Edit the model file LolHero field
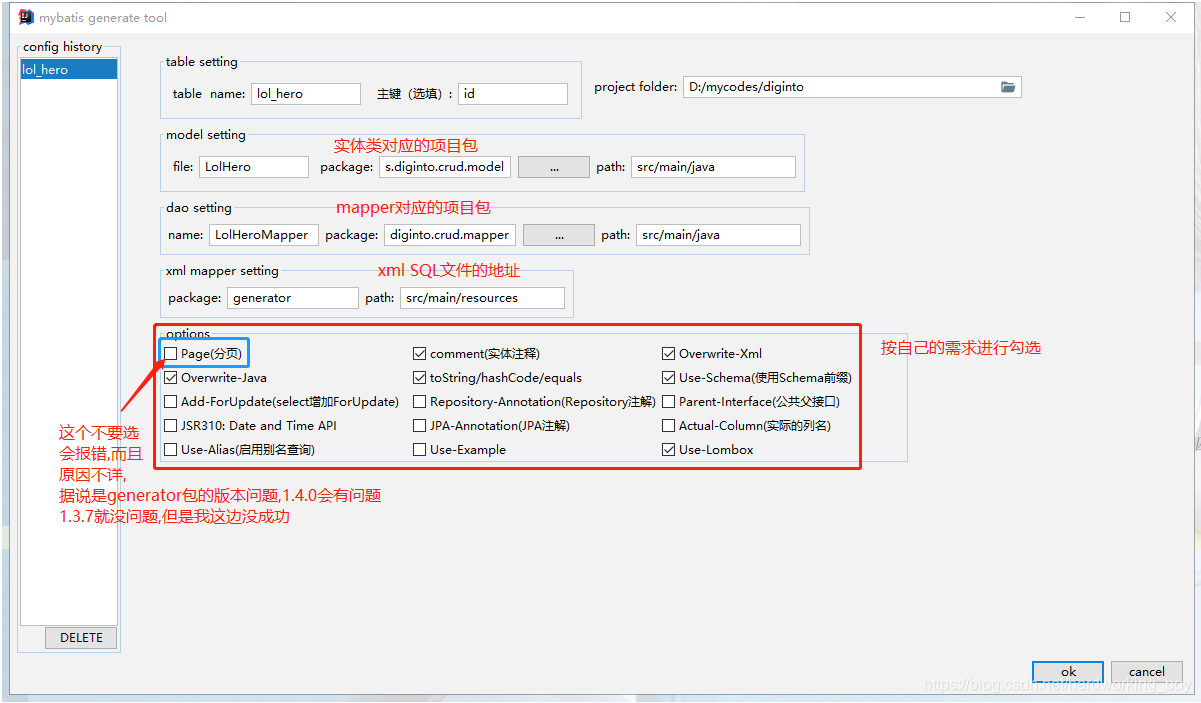The width and height of the screenshot is (1201, 703). [254, 167]
